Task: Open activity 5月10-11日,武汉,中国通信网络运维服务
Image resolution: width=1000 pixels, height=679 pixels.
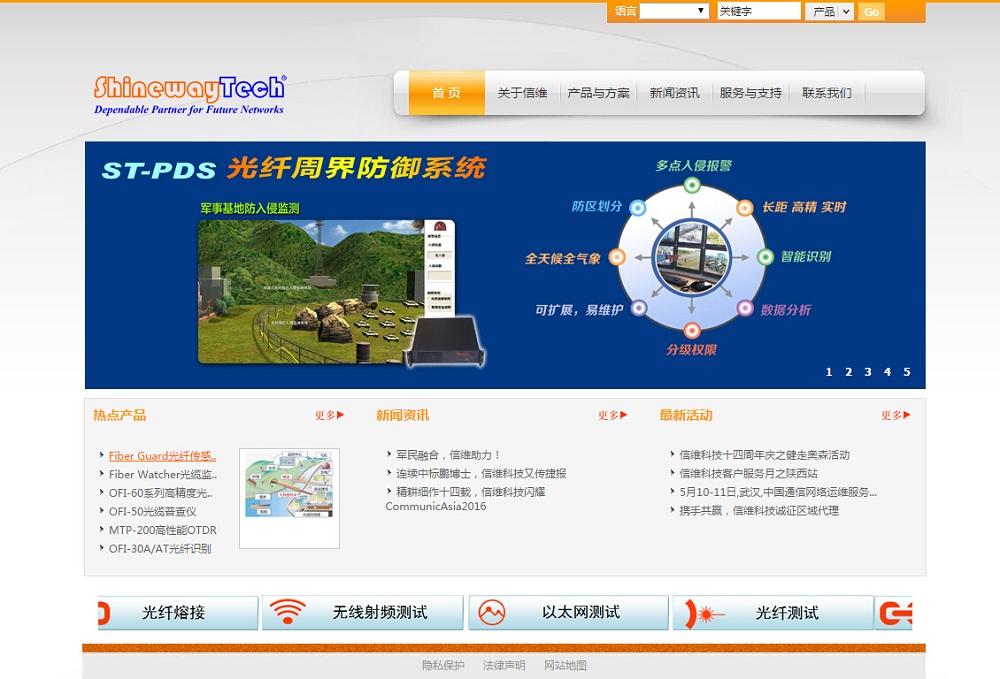Action: pos(777,492)
